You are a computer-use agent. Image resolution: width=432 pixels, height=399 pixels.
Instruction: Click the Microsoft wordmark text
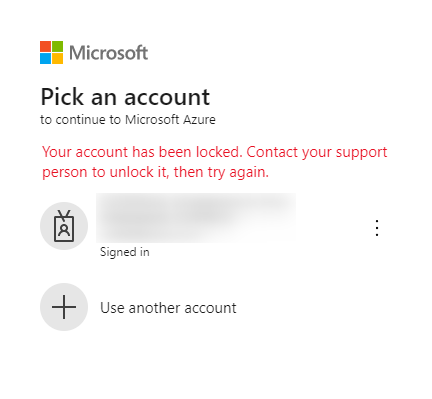[108, 53]
